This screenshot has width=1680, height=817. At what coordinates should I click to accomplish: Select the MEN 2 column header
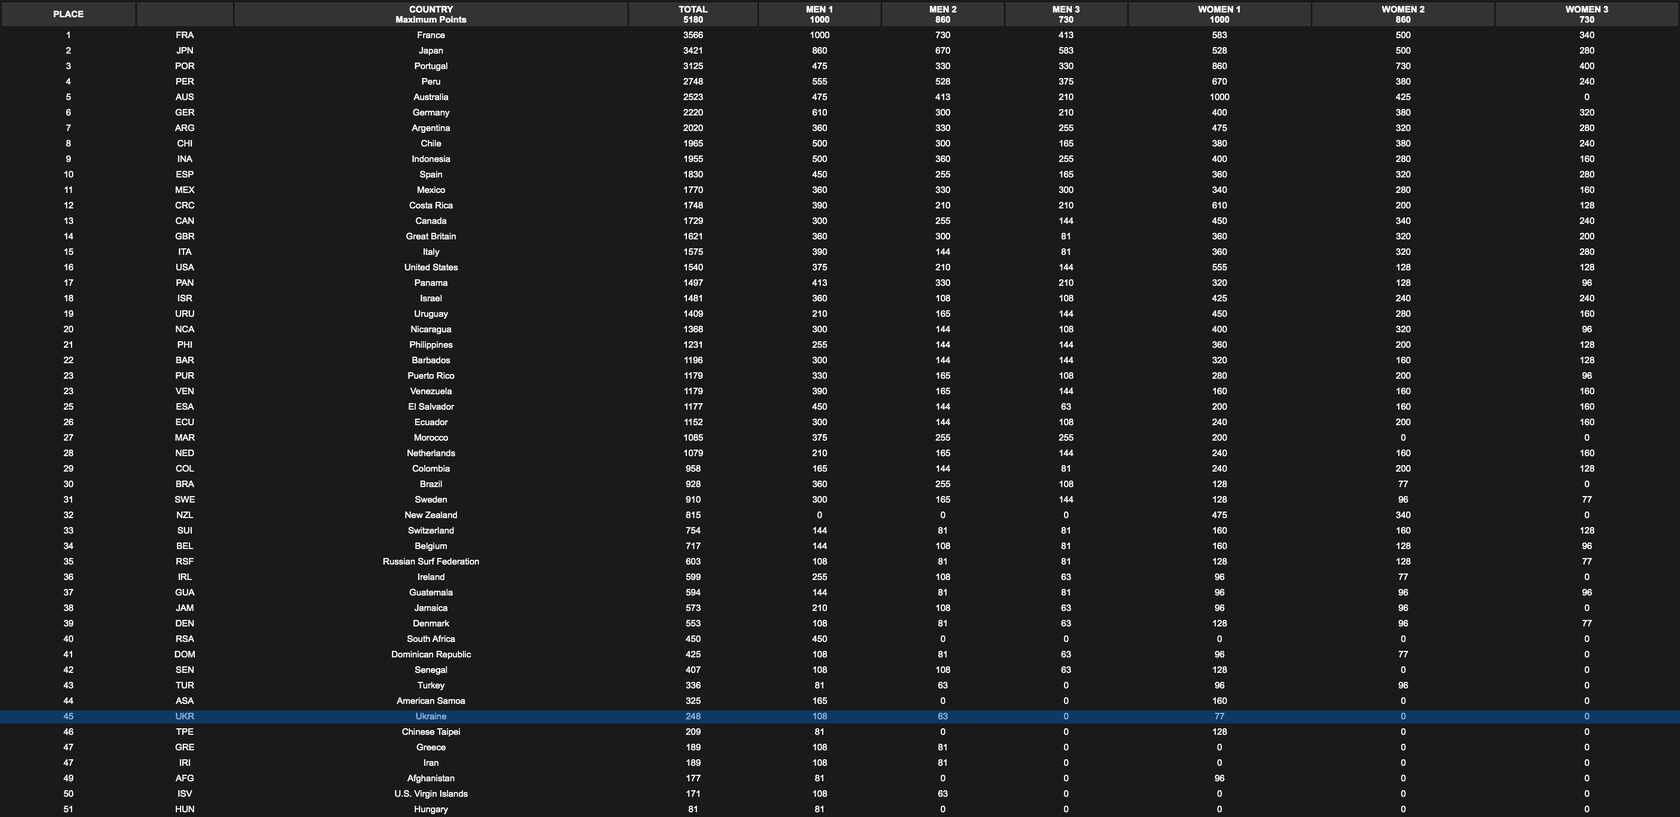942,14
